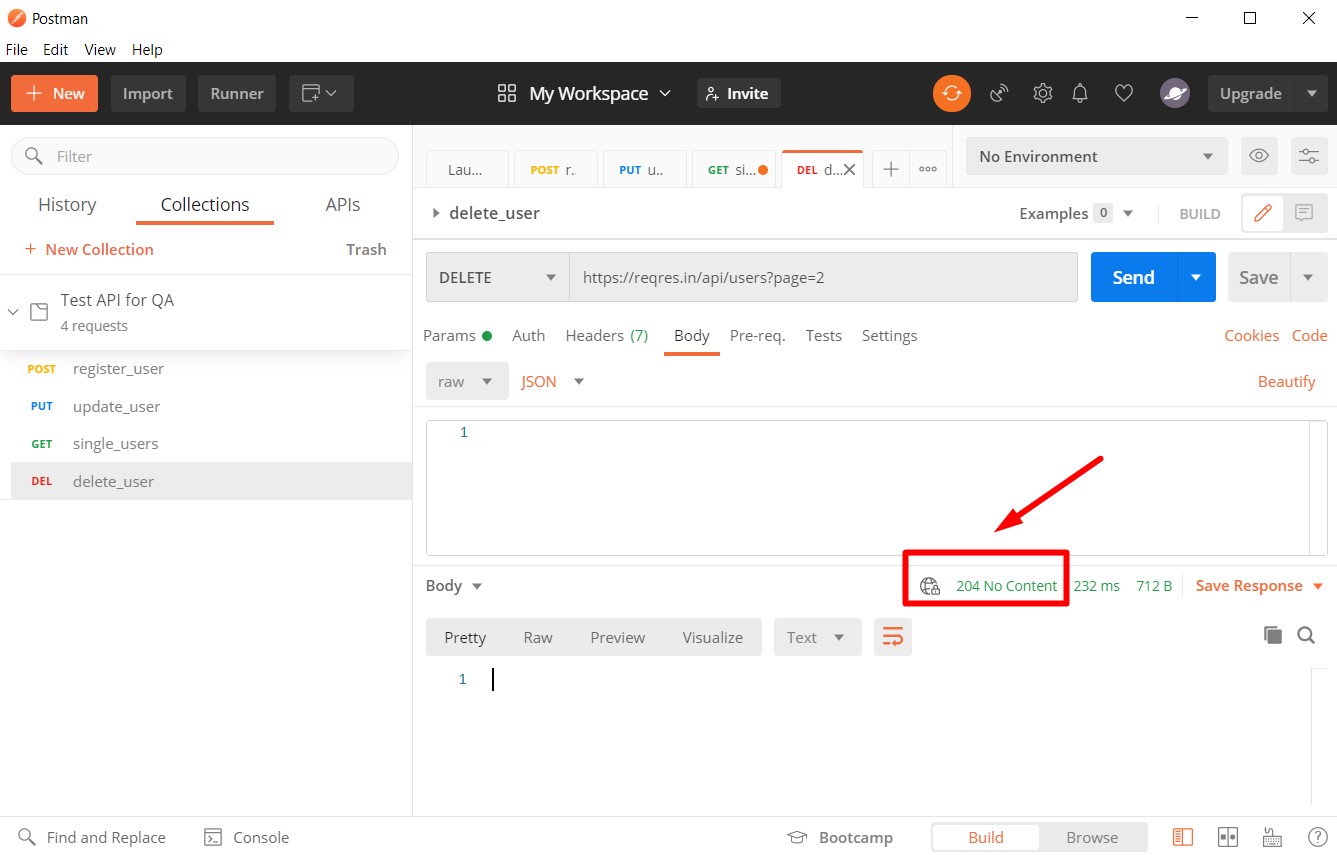Switch to Browse mode toggle
This screenshot has height=855, width=1337.
[x=1091, y=837]
